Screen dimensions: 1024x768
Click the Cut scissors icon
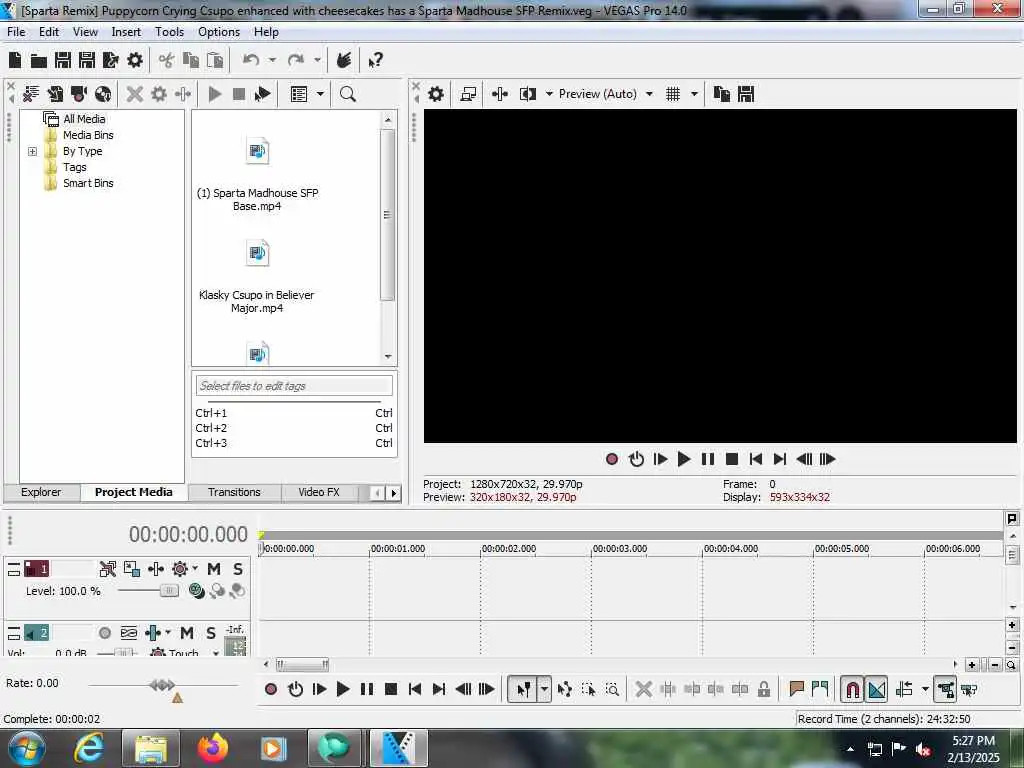[x=166, y=60]
